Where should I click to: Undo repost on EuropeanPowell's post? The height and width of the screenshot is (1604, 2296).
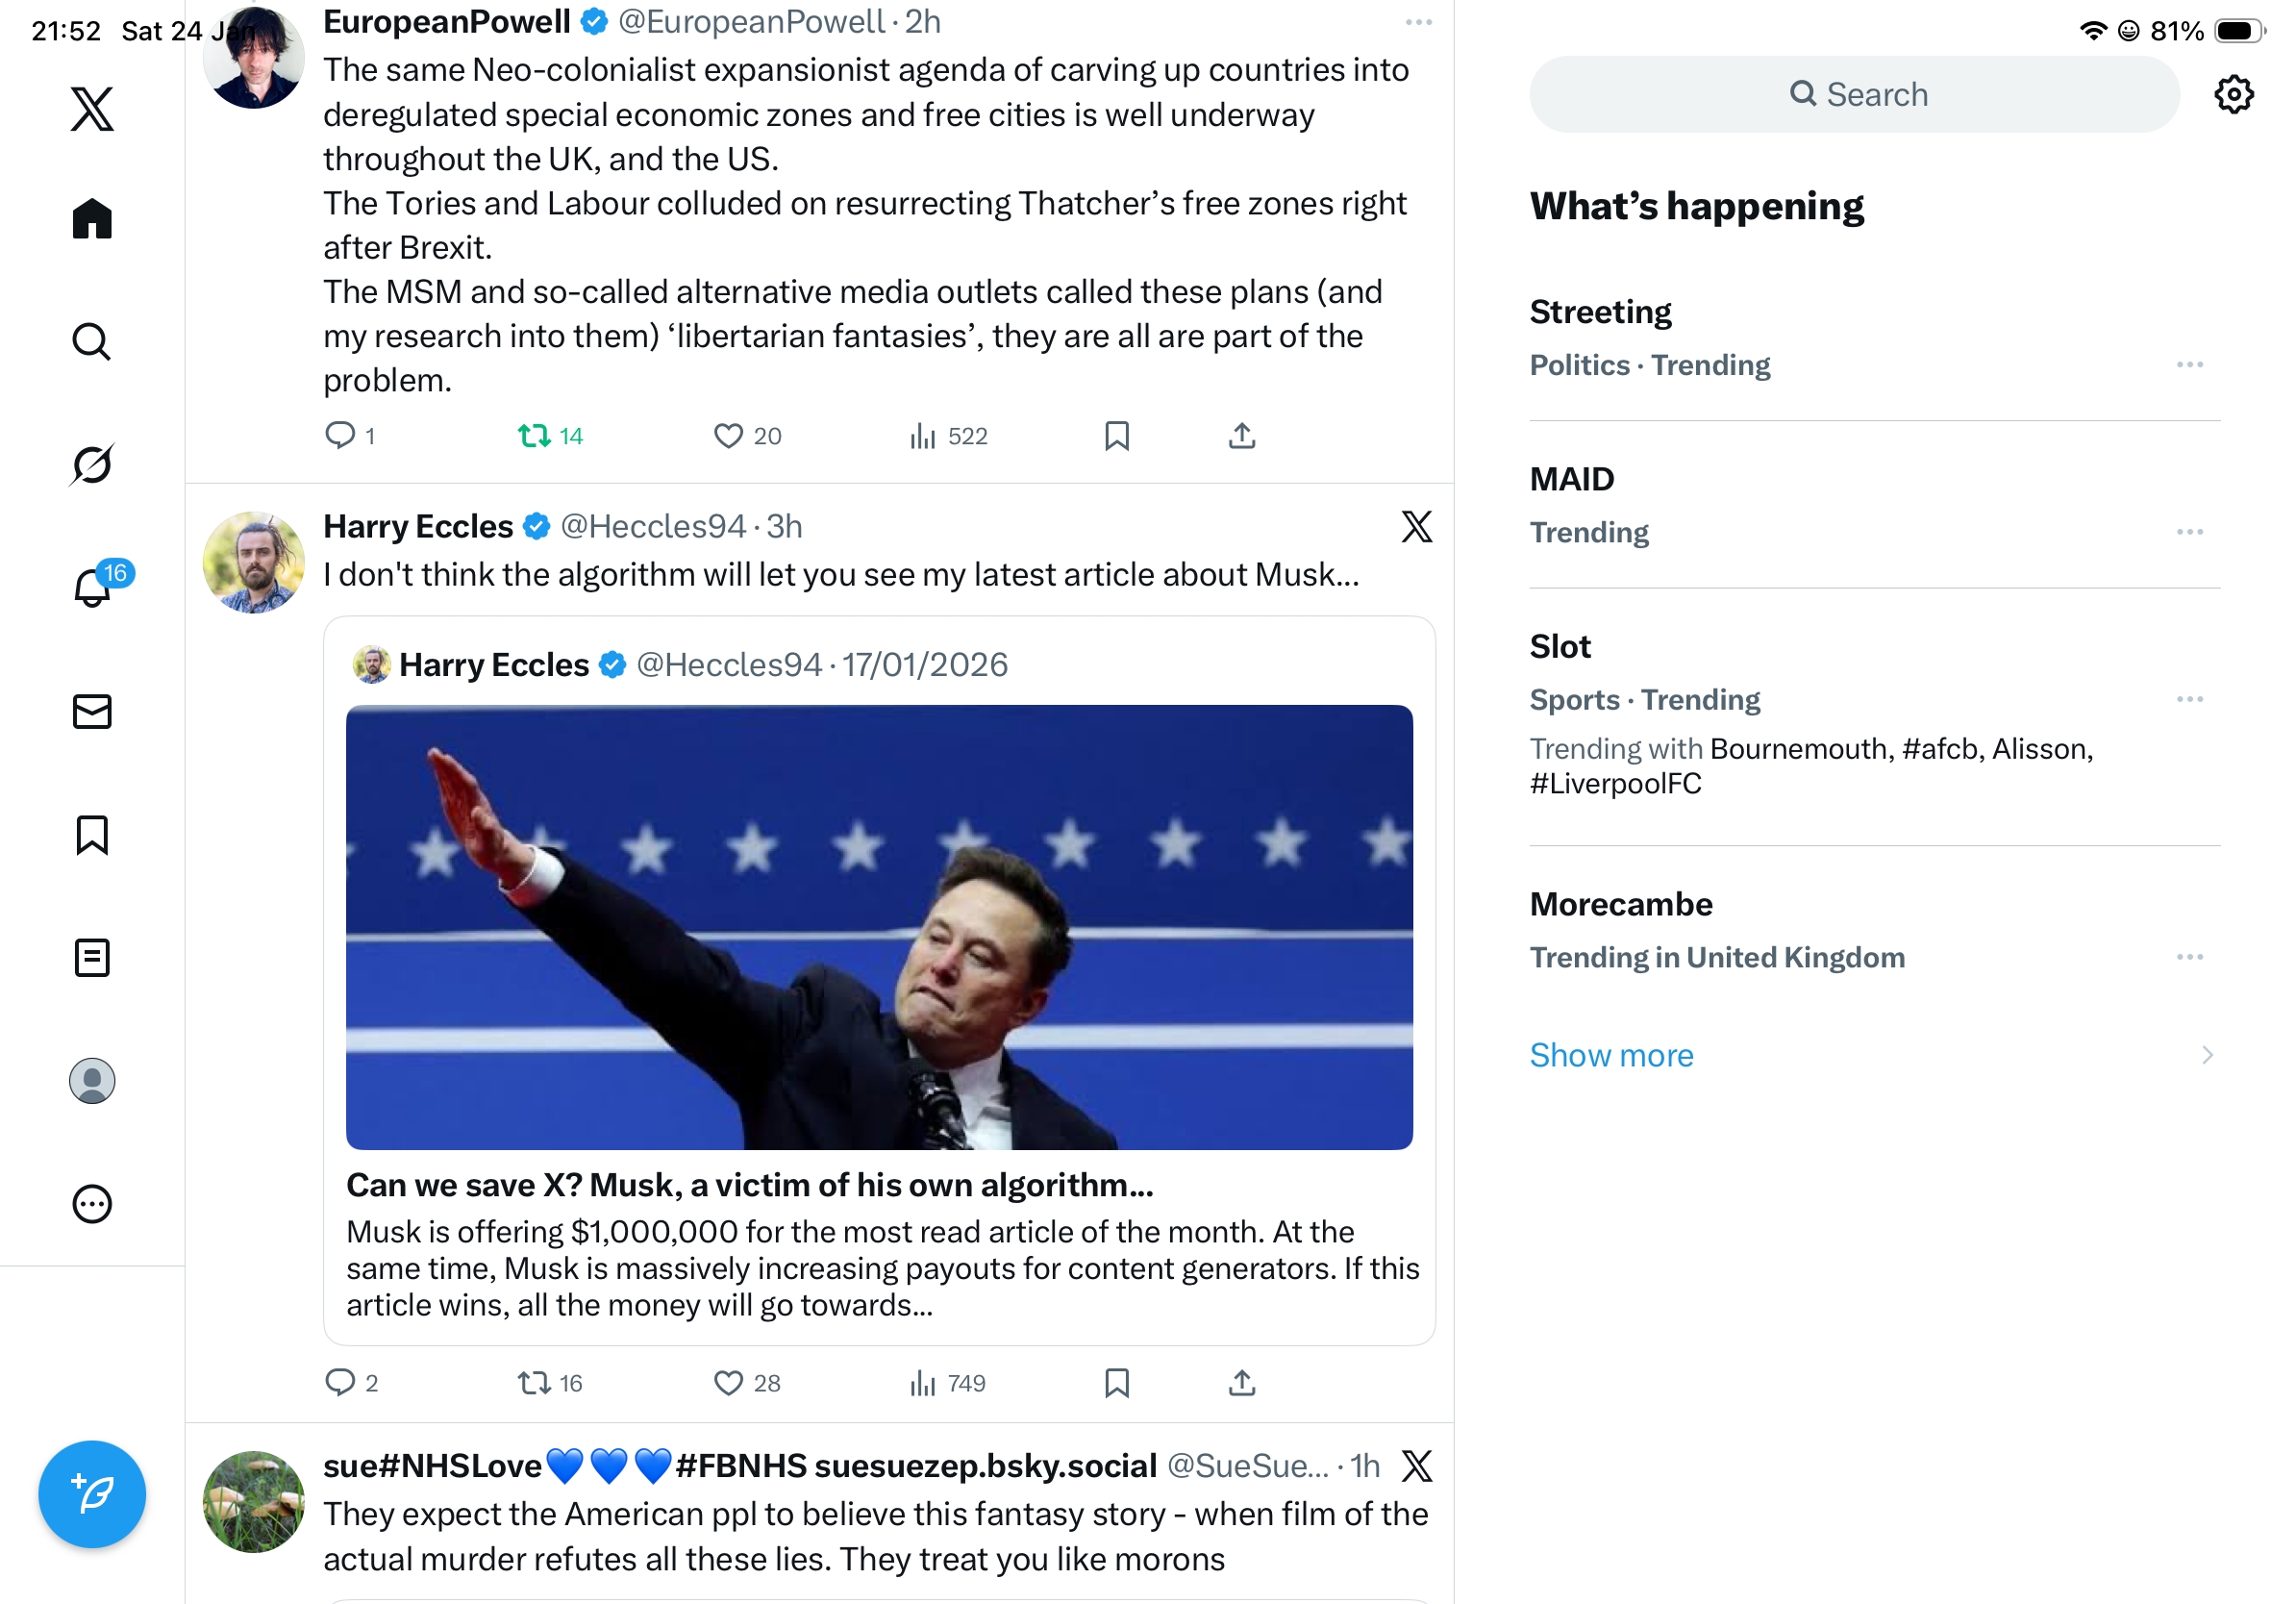(534, 436)
